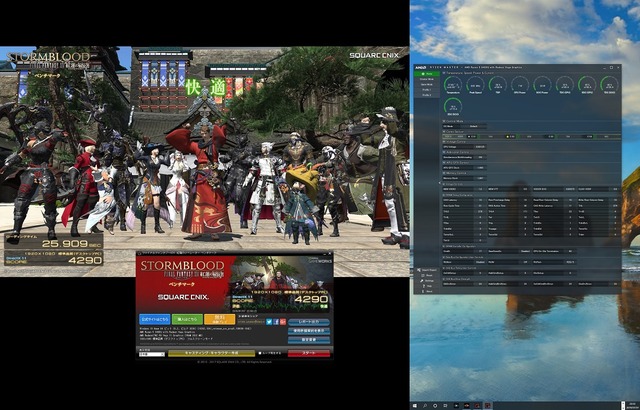Open Help in Ryzen Master sidebar
640x410 pixels.
(x=424, y=286)
